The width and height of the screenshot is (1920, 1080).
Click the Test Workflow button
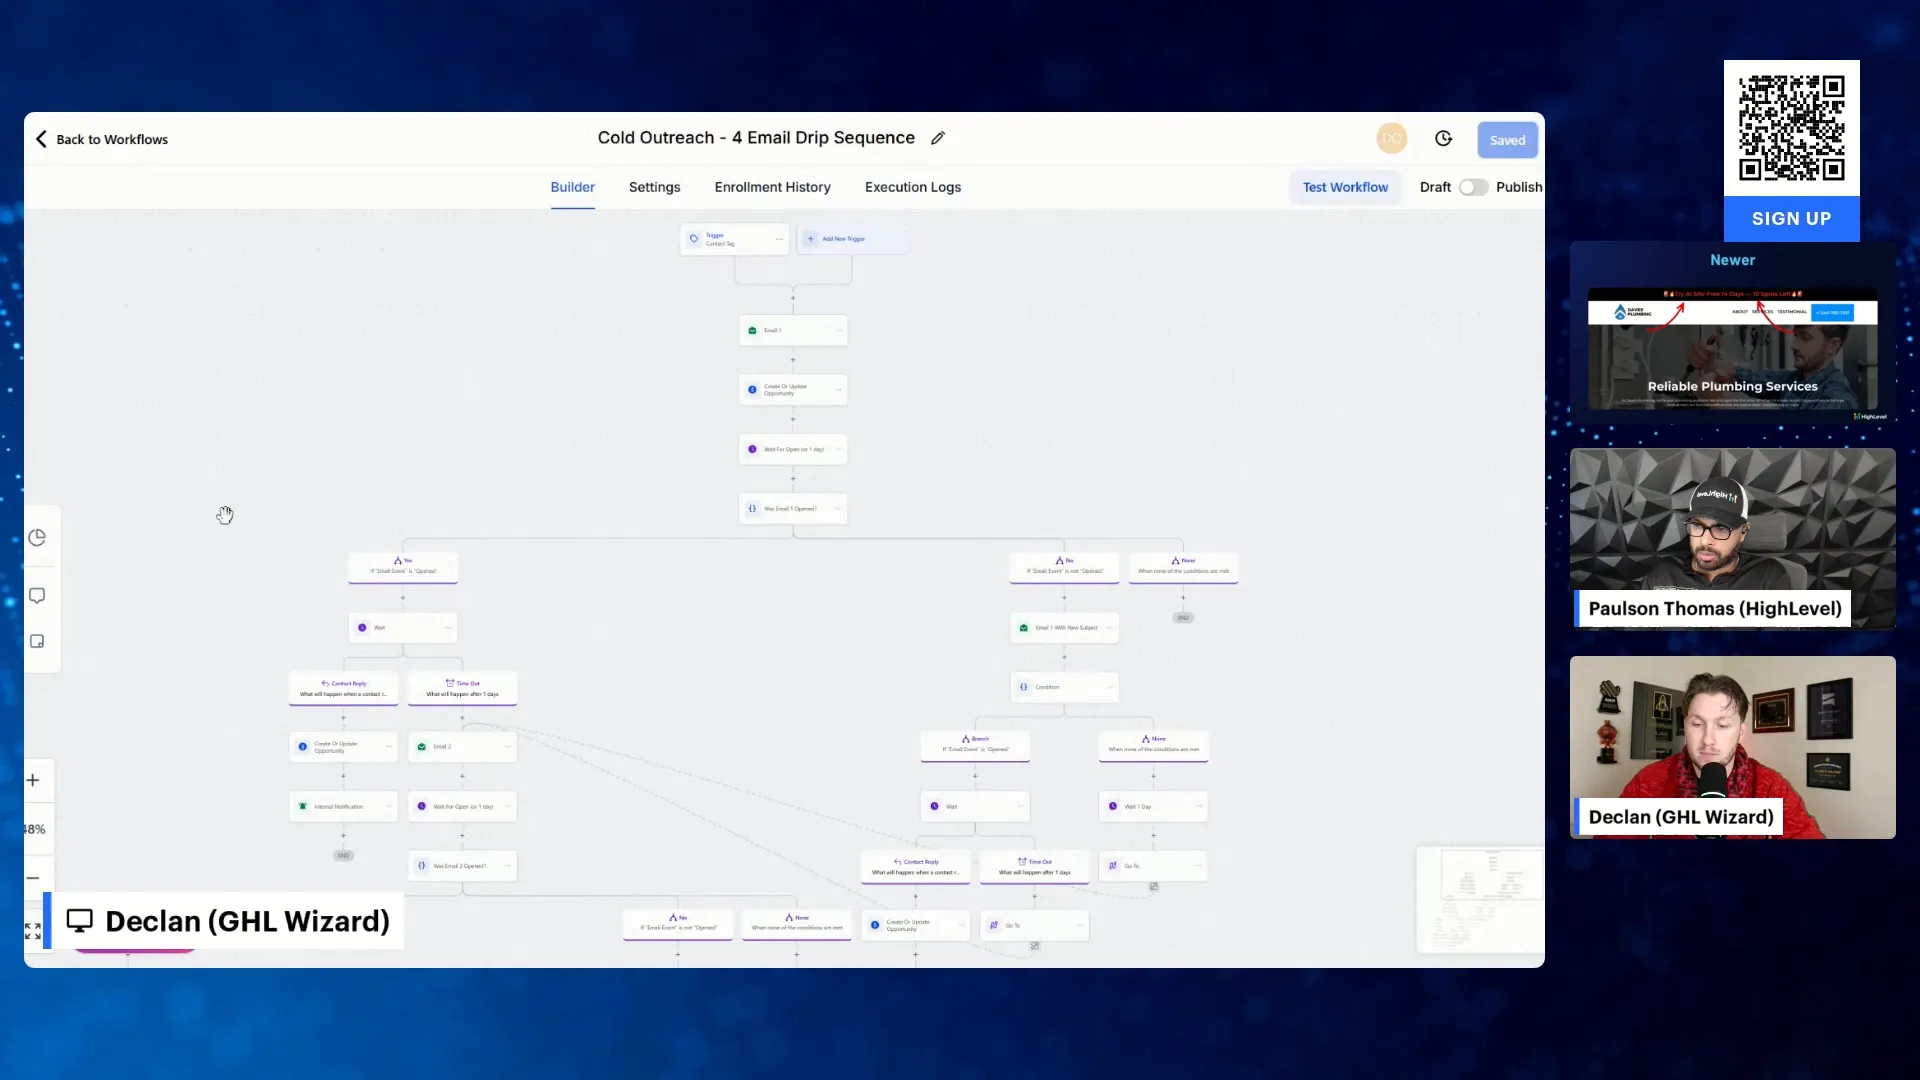pos(1345,187)
